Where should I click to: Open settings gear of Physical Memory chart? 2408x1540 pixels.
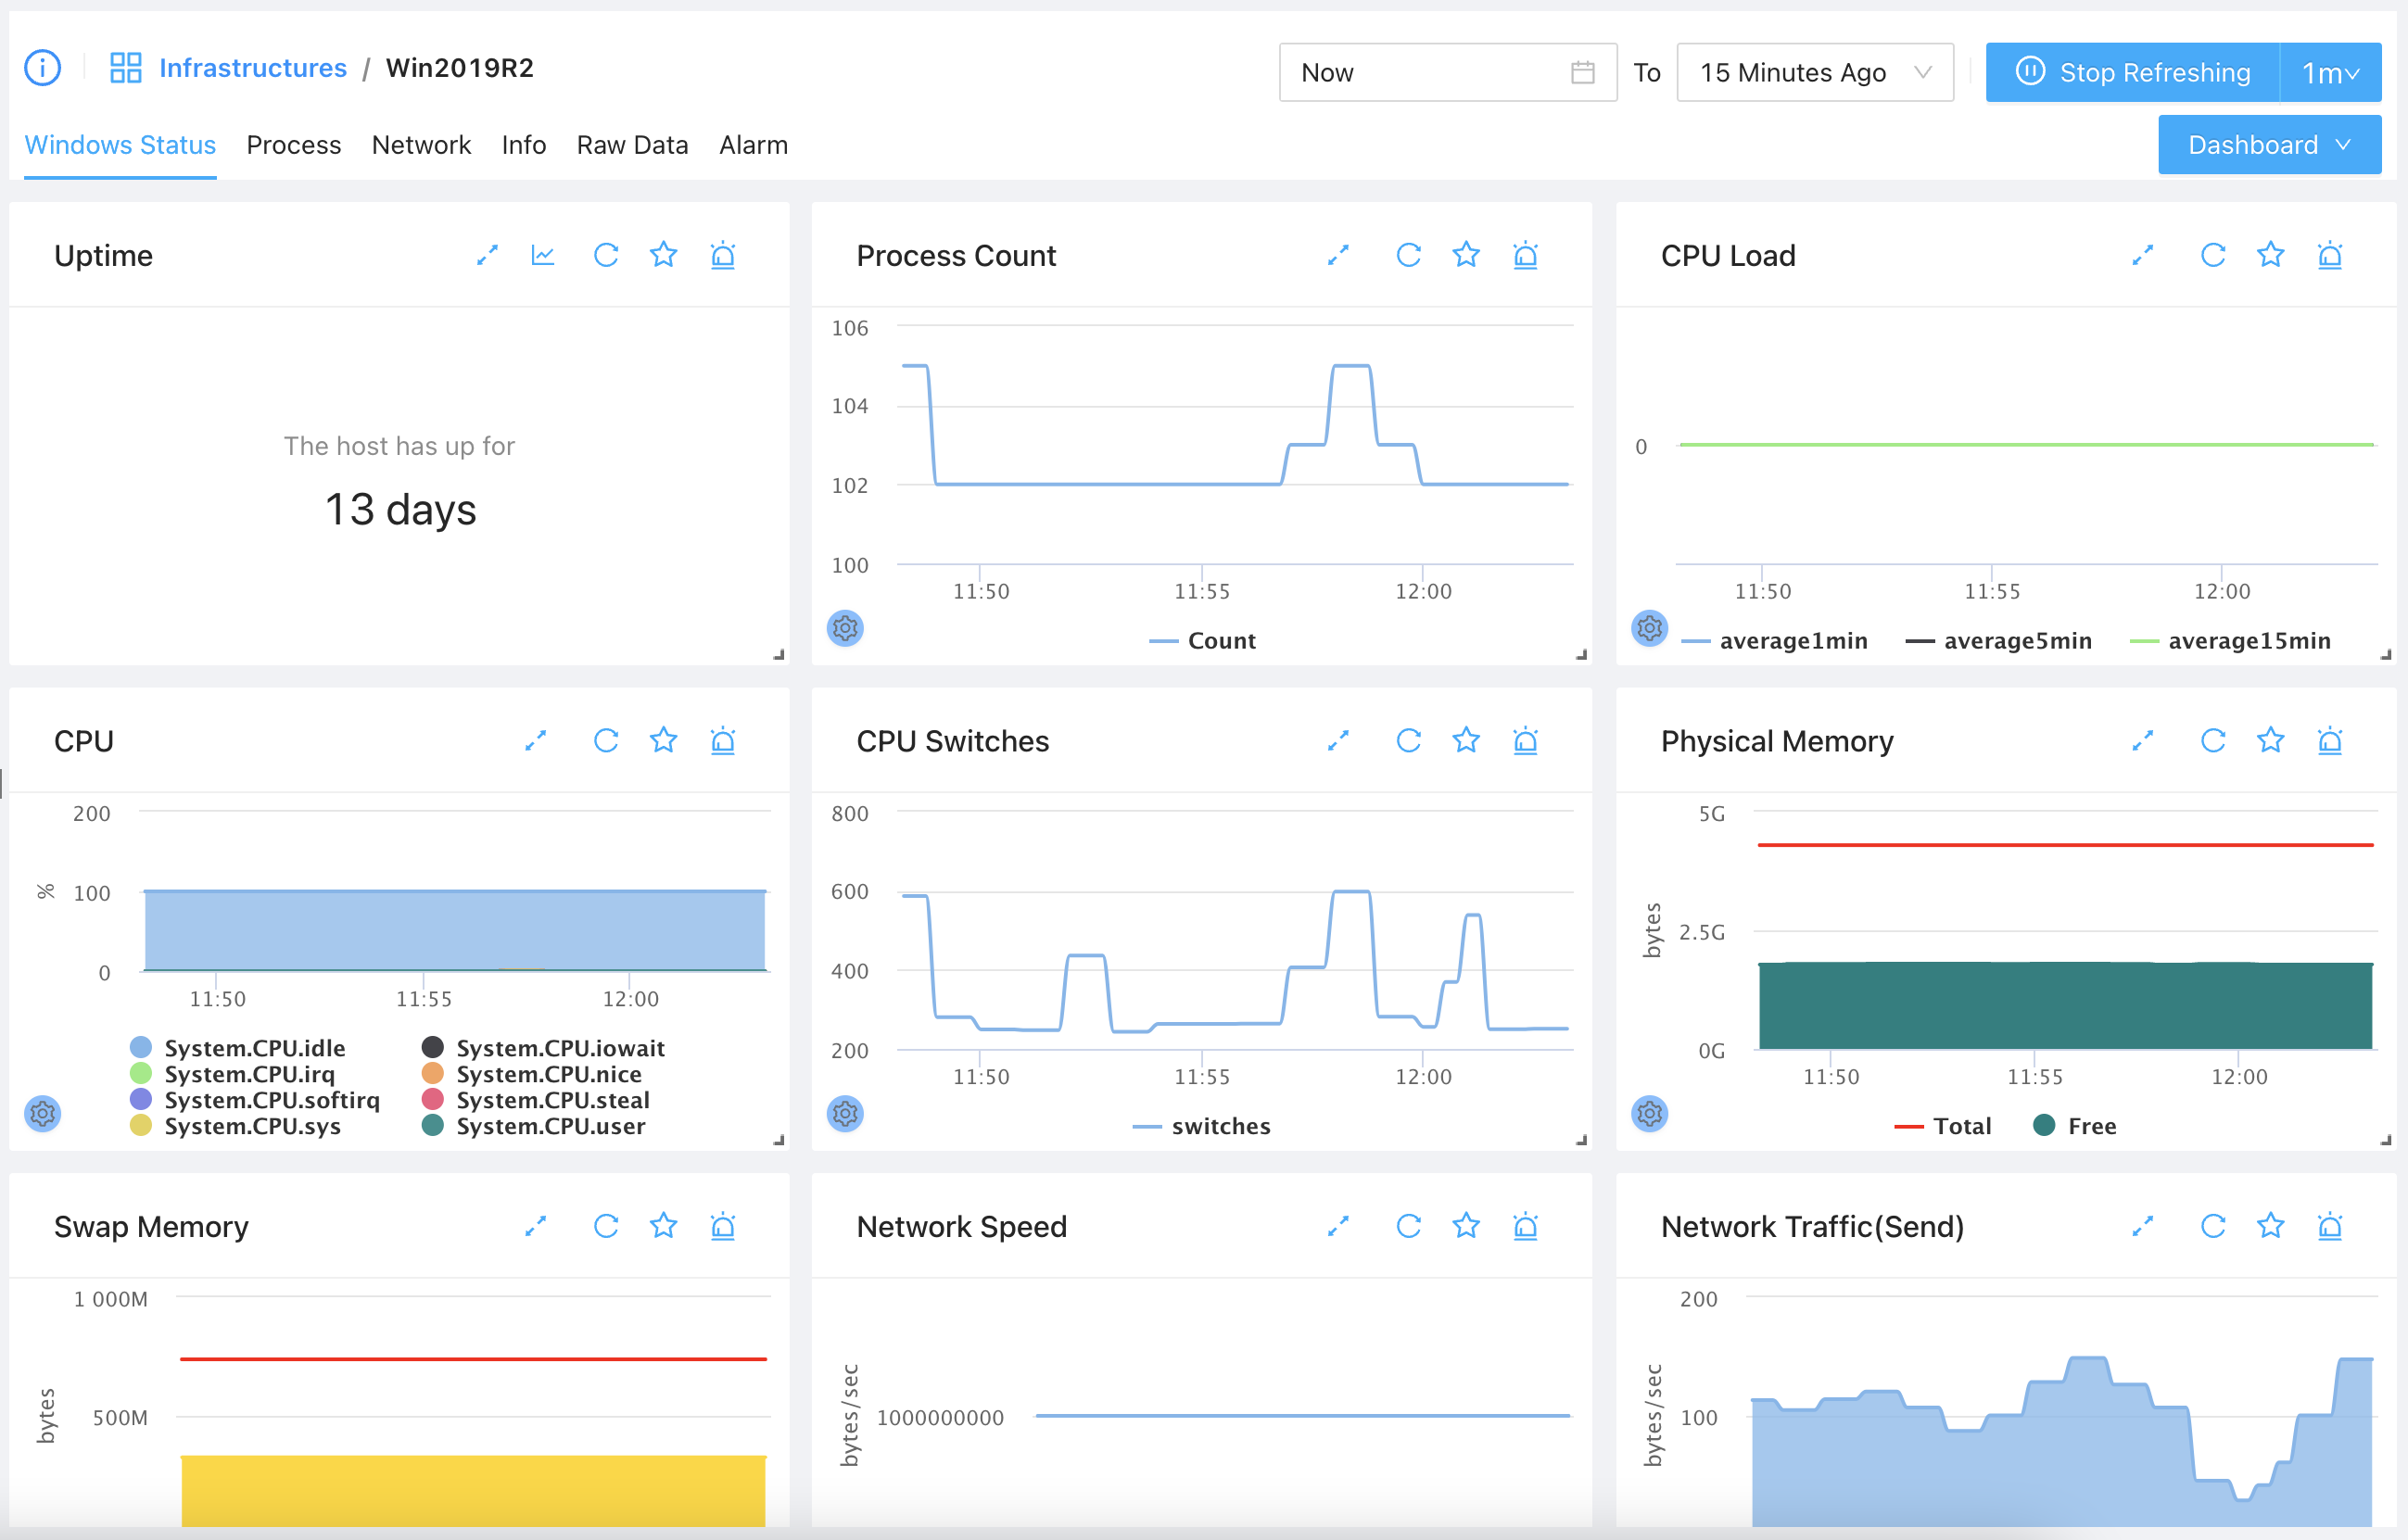[1649, 1113]
